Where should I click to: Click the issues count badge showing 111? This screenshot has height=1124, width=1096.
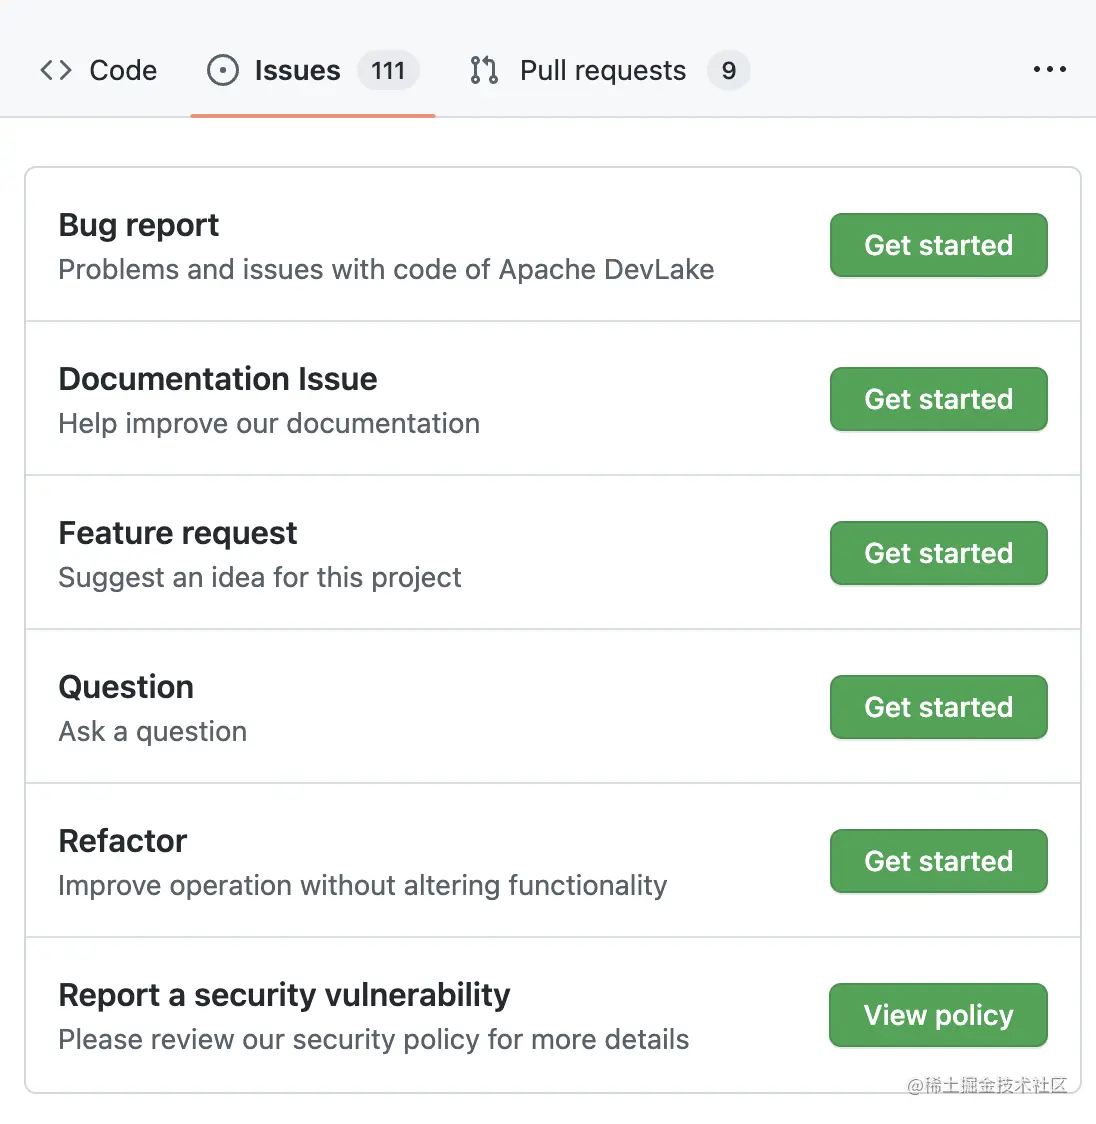[388, 70]
